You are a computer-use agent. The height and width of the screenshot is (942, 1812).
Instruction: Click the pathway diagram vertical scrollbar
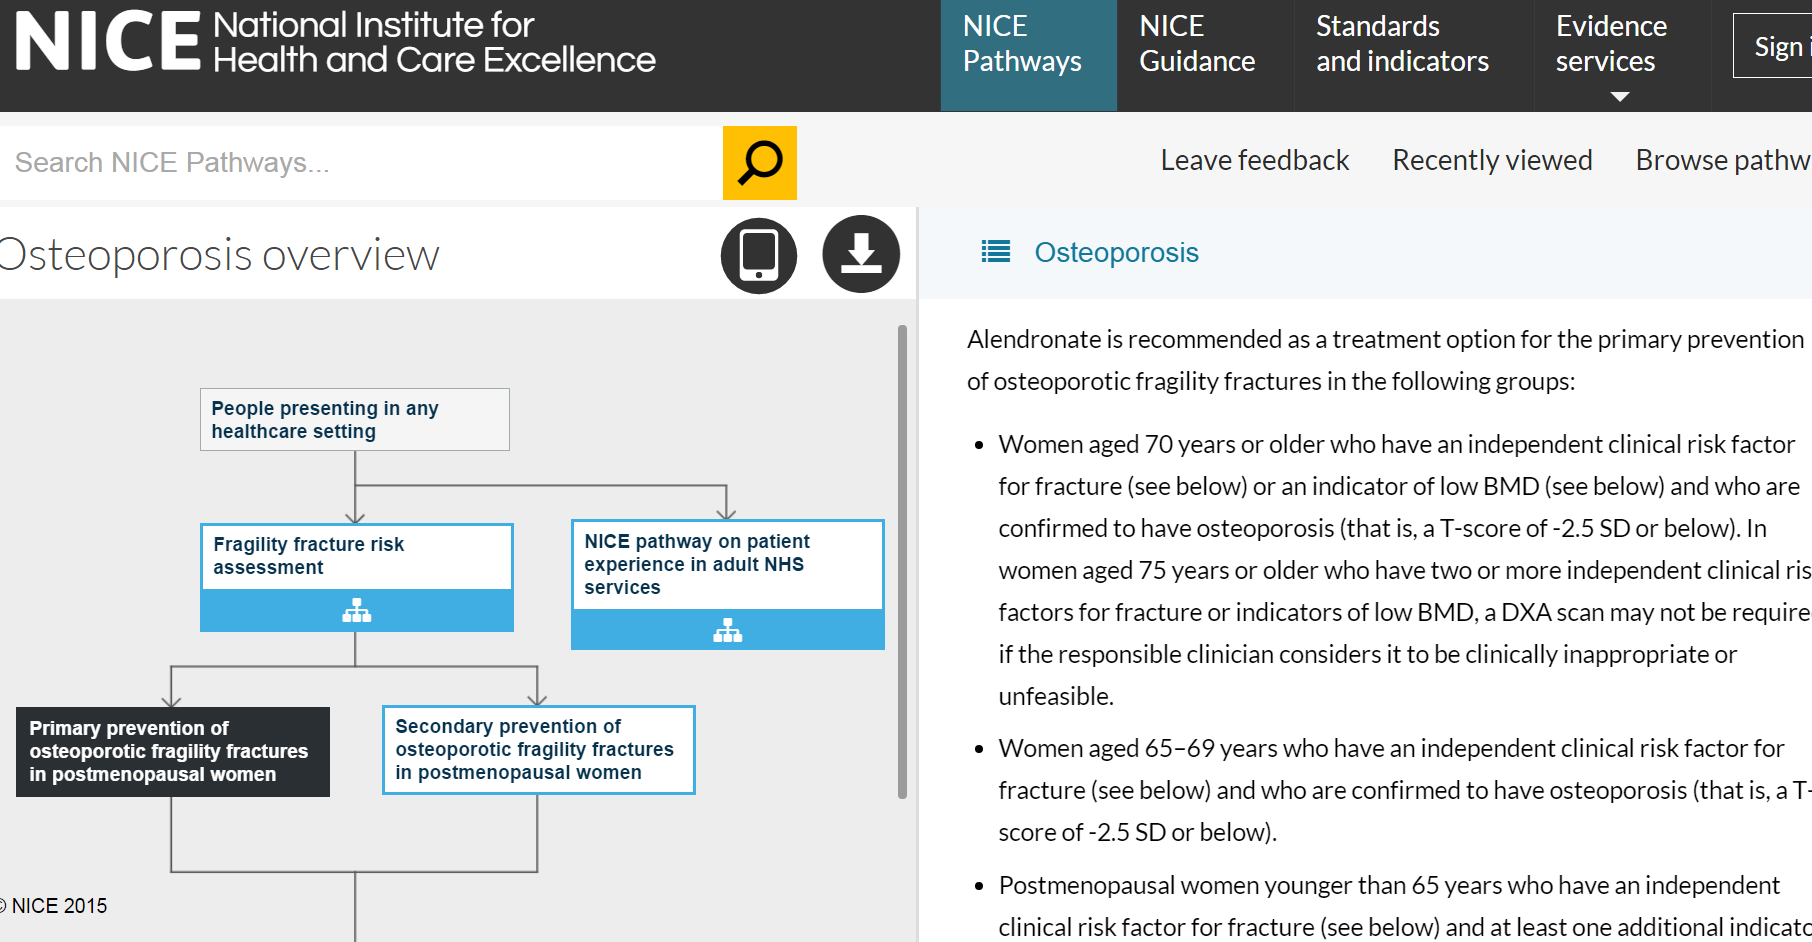click(902, 561)
